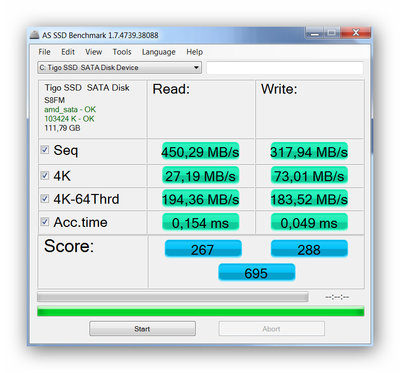Open the View menu
400x373 pixels.
pos(93,52)
